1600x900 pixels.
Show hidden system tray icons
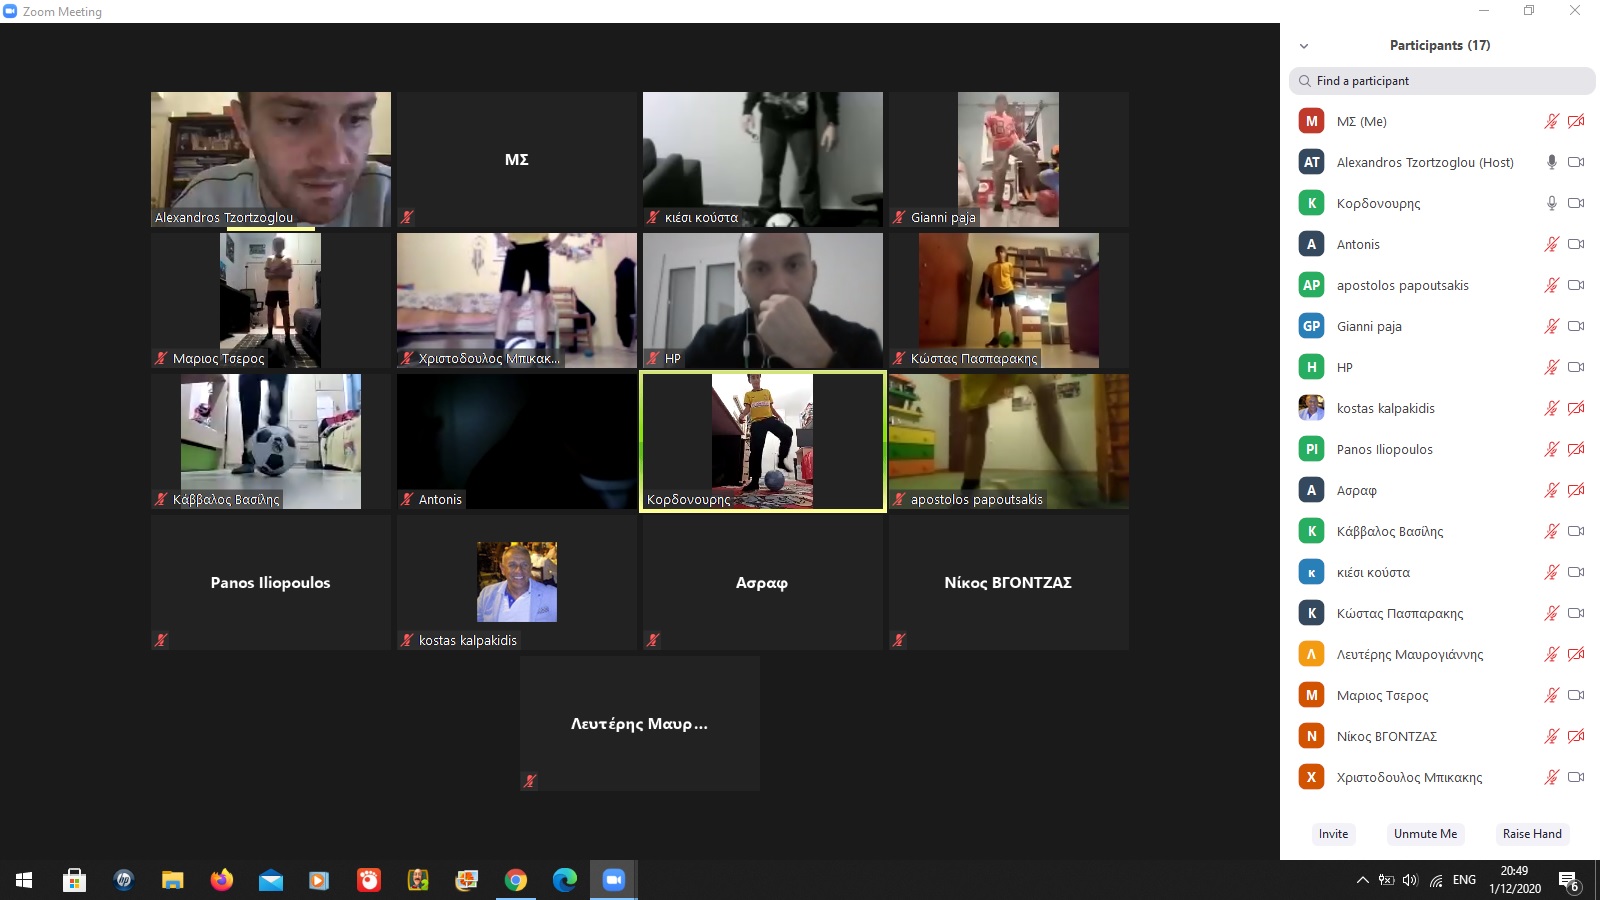tap(1362, 880)
